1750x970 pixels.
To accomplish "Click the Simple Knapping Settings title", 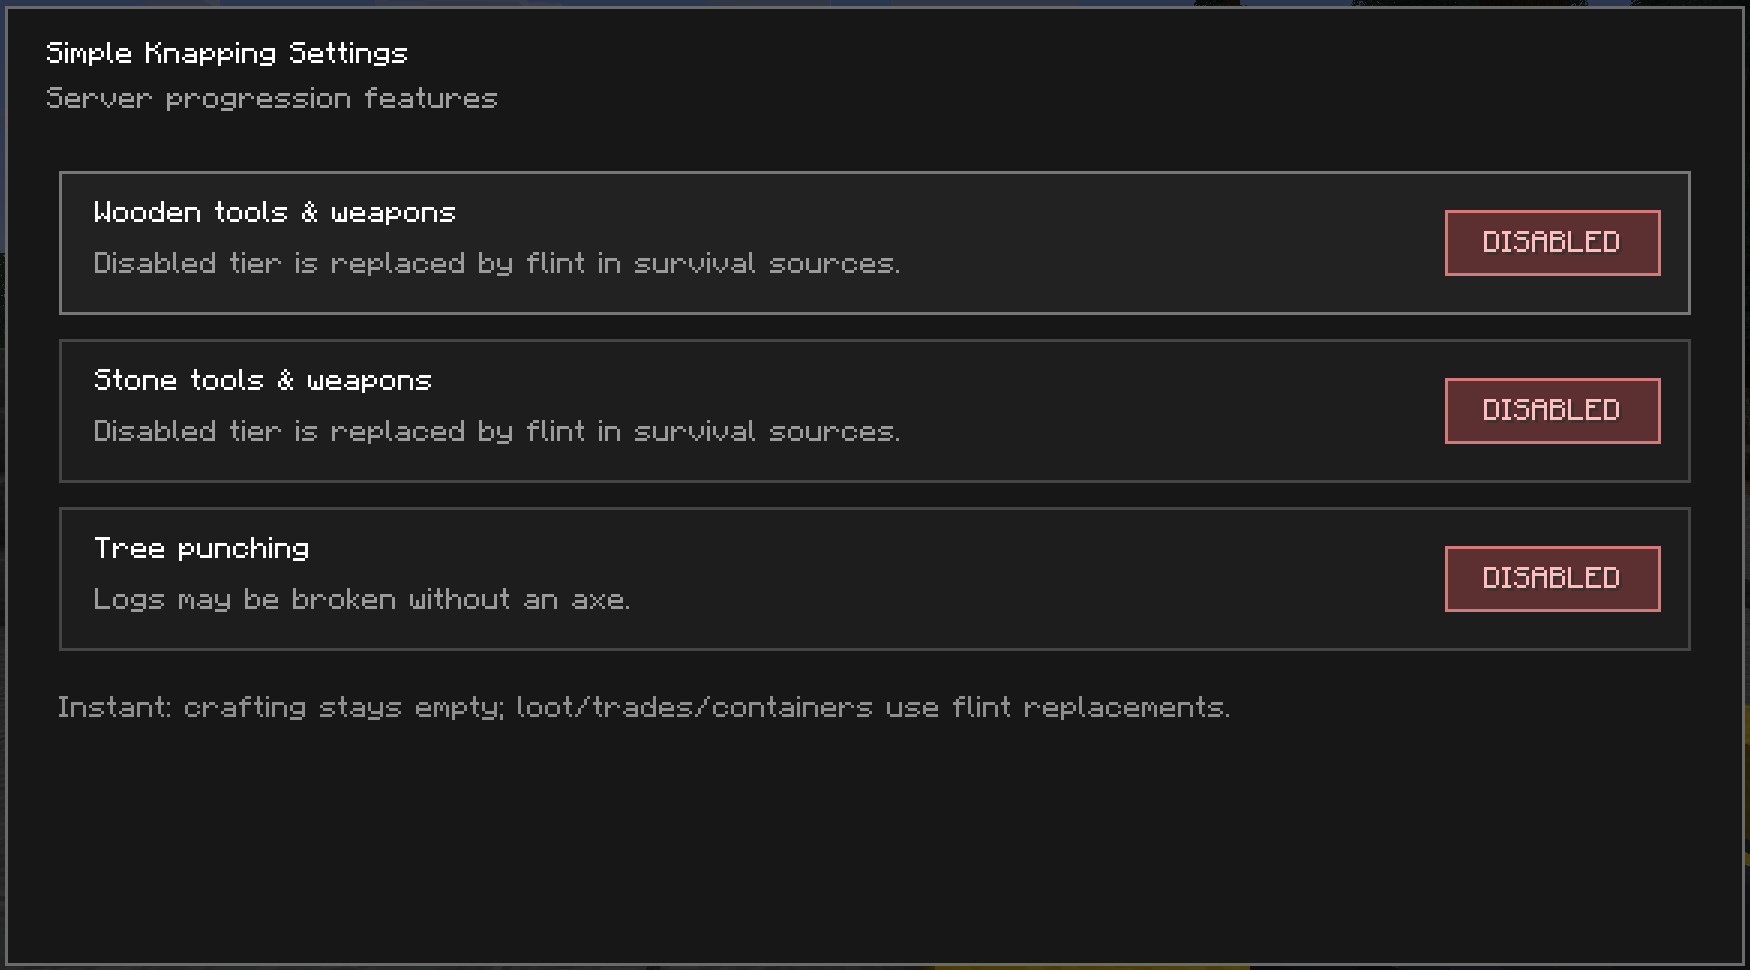I will coord(227,54).
